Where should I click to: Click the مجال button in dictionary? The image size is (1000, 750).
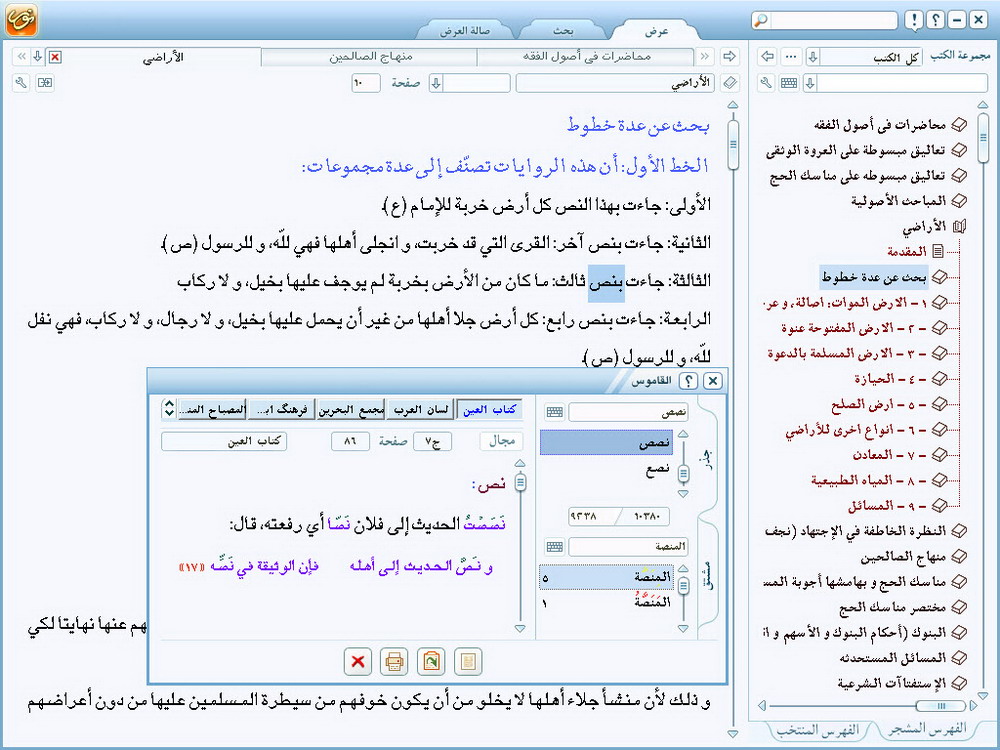pos(501,441)
